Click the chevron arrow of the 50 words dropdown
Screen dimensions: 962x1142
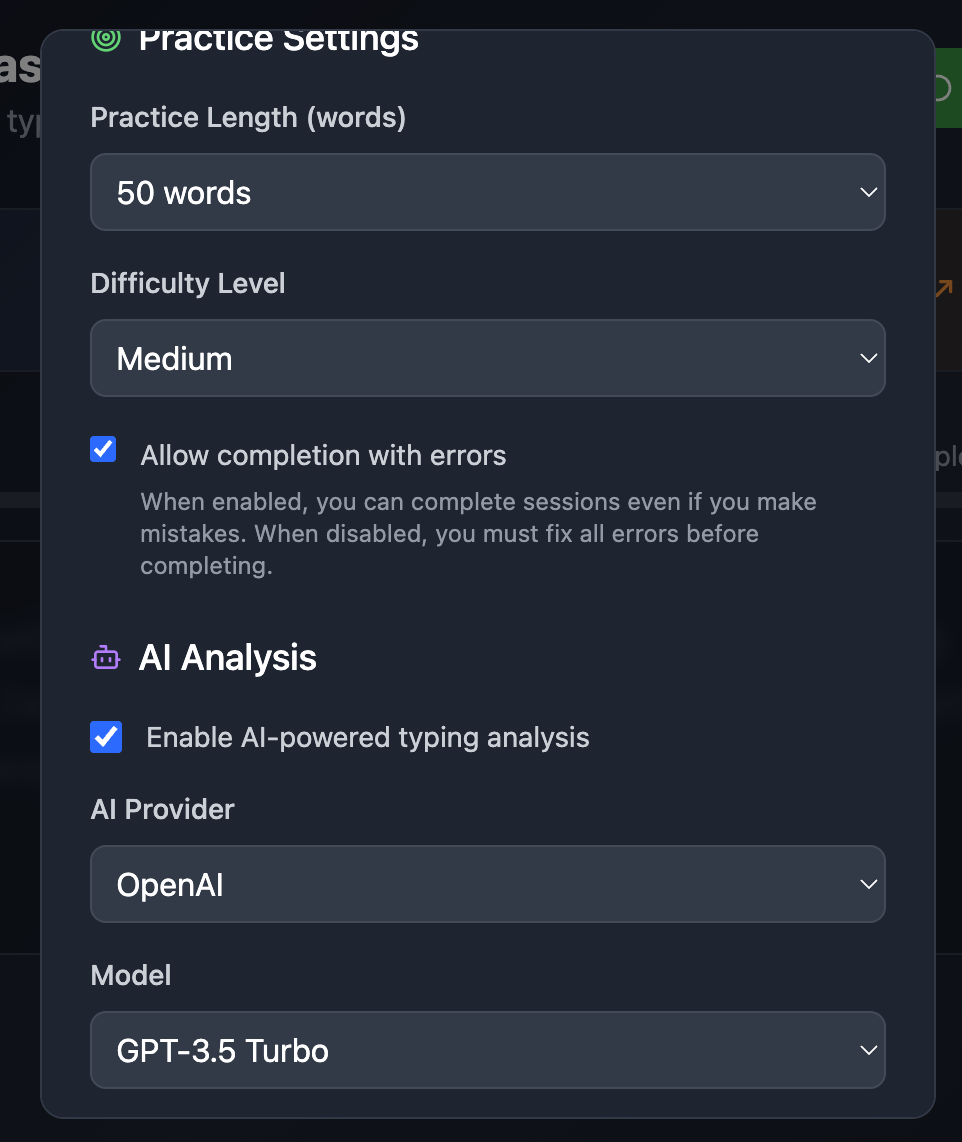[868, 192]
